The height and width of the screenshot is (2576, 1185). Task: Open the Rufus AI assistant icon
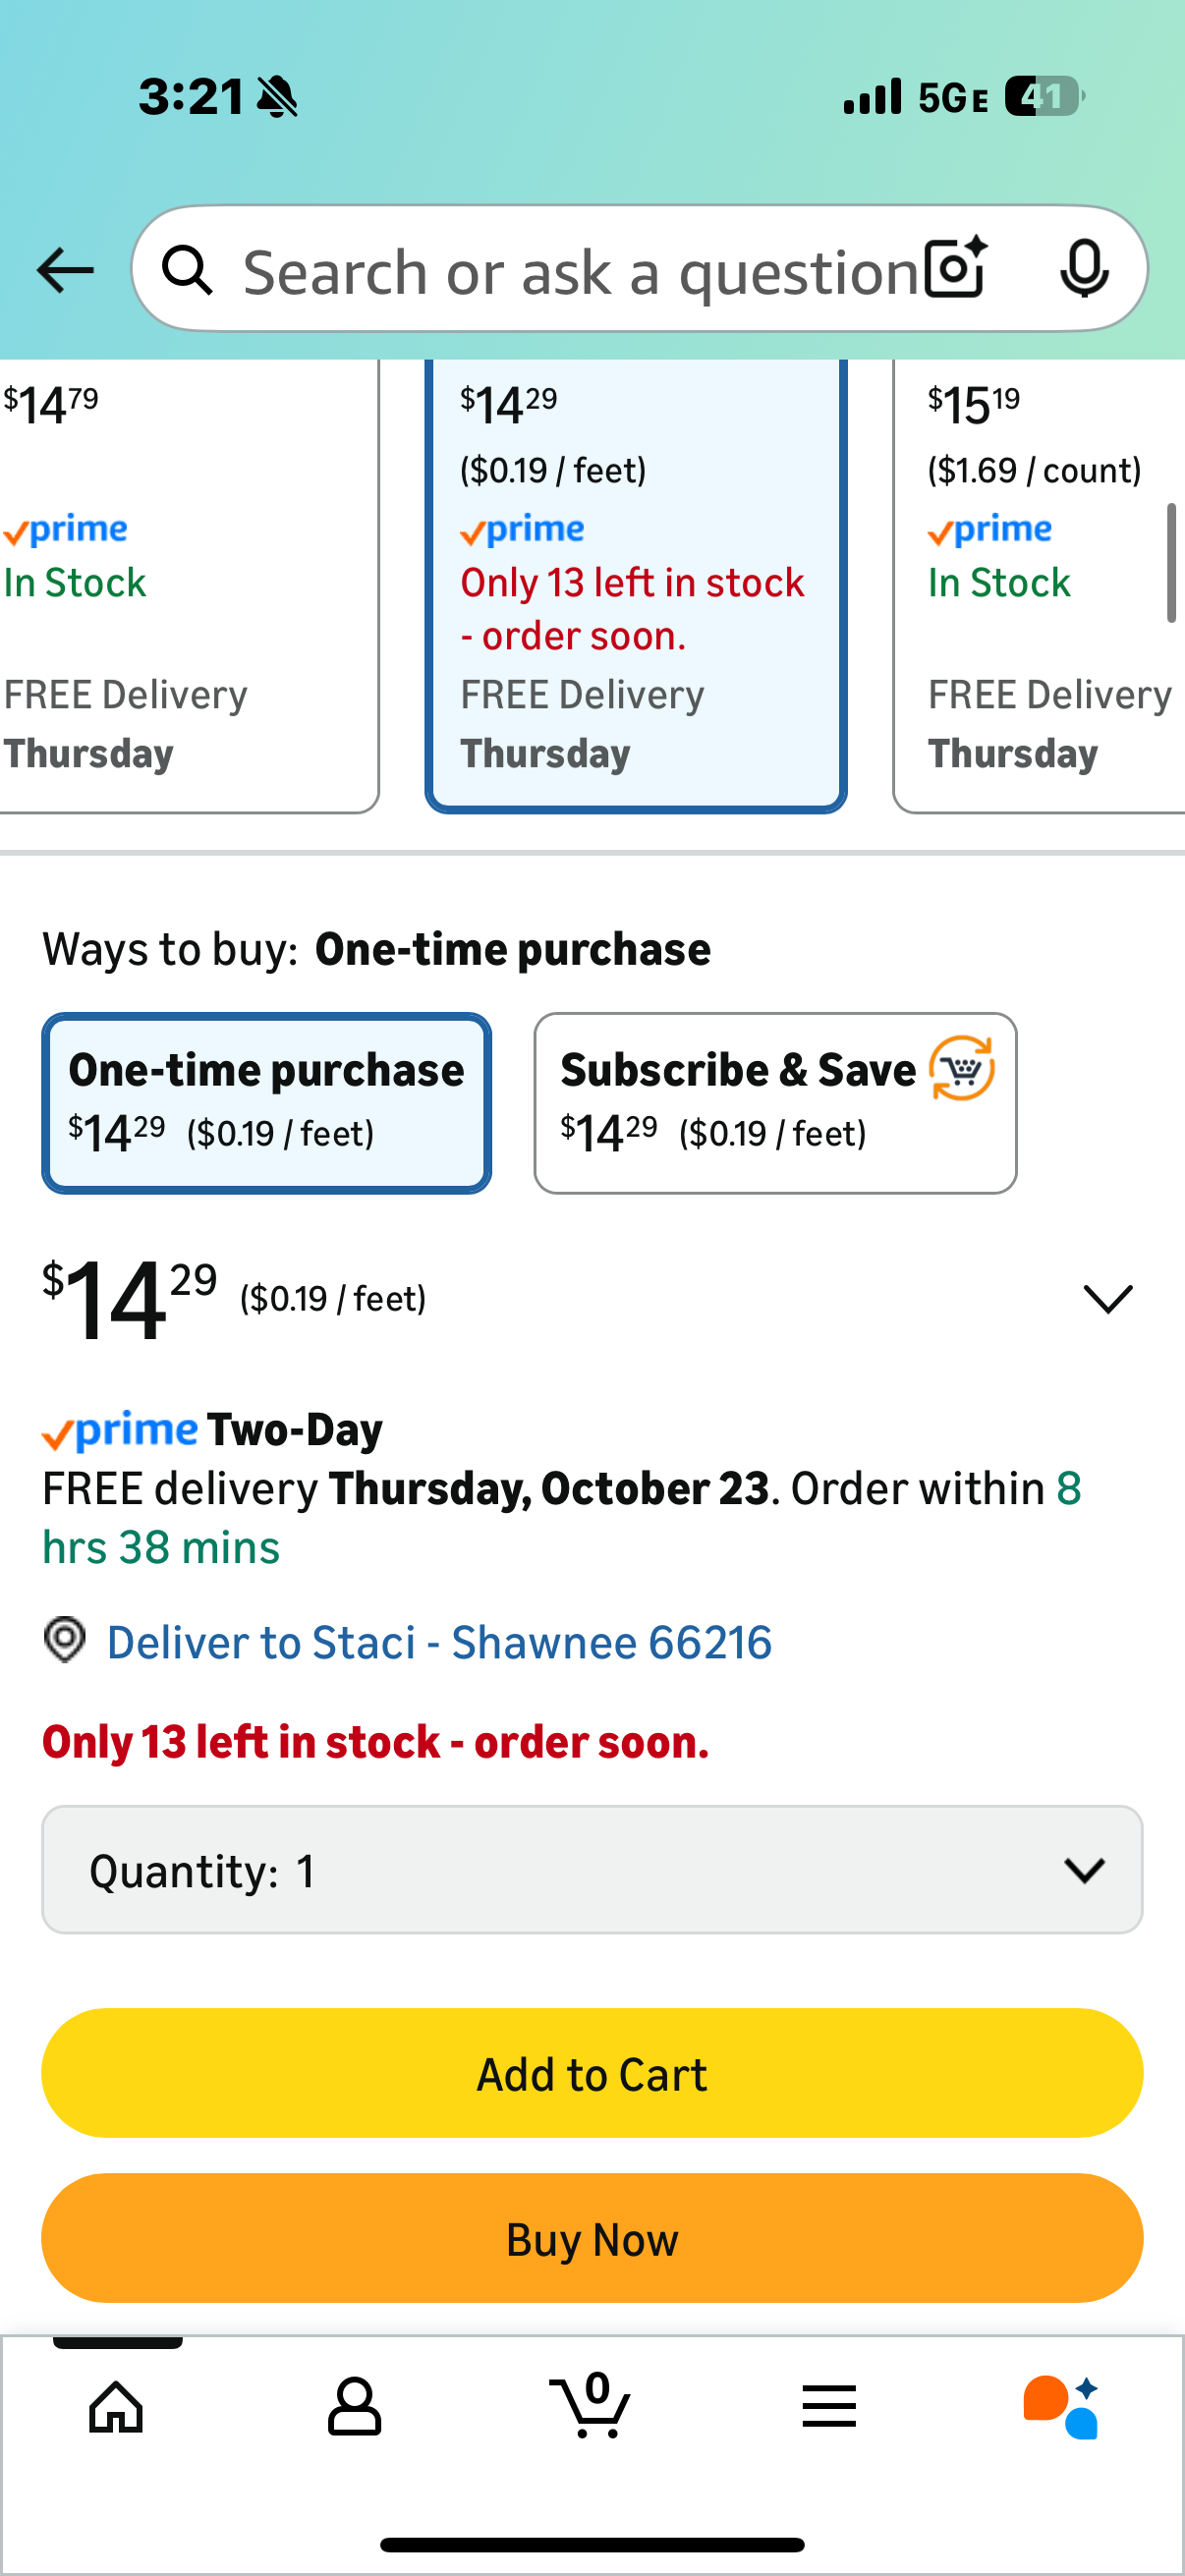click(x=1061, y=2406)
